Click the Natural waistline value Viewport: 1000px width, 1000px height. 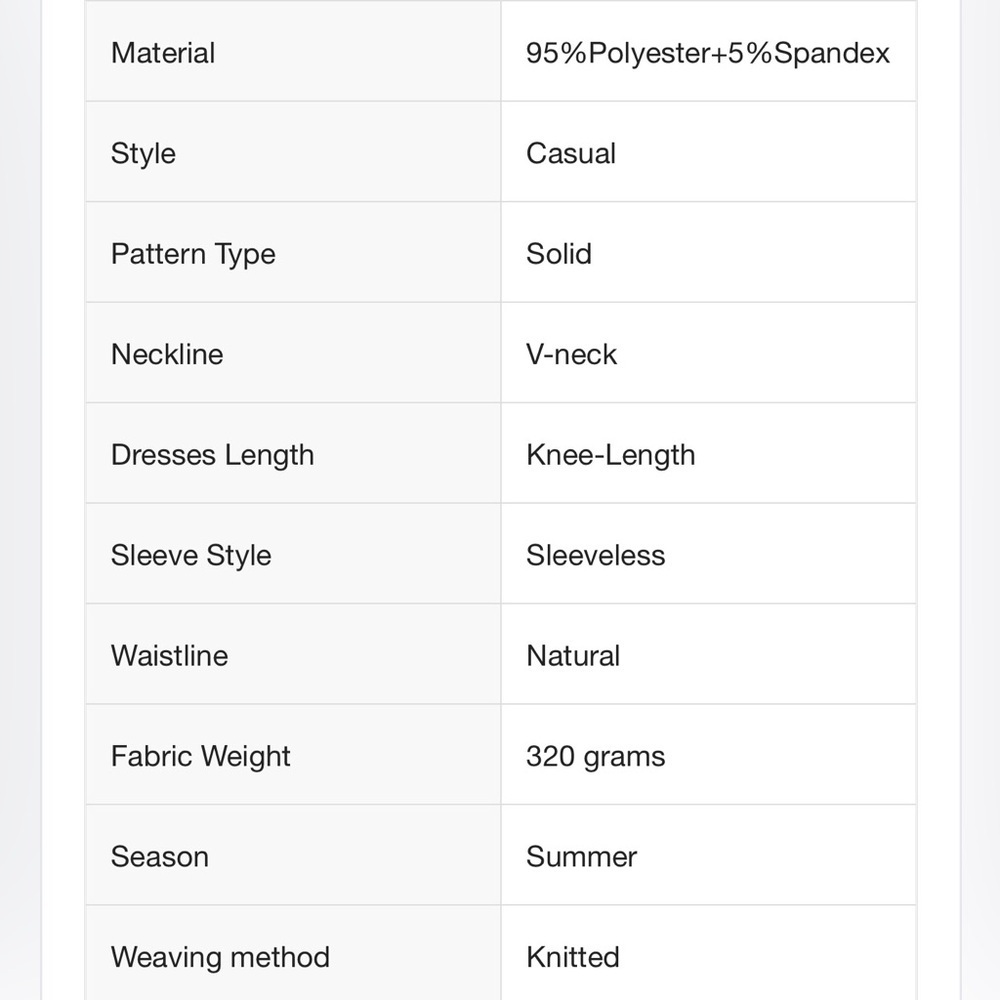click(573, 656)
